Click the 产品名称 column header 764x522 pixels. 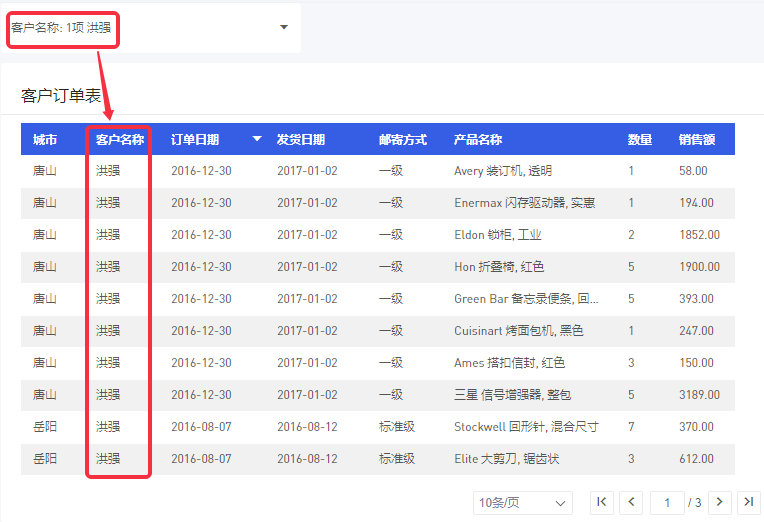(478, 140)
